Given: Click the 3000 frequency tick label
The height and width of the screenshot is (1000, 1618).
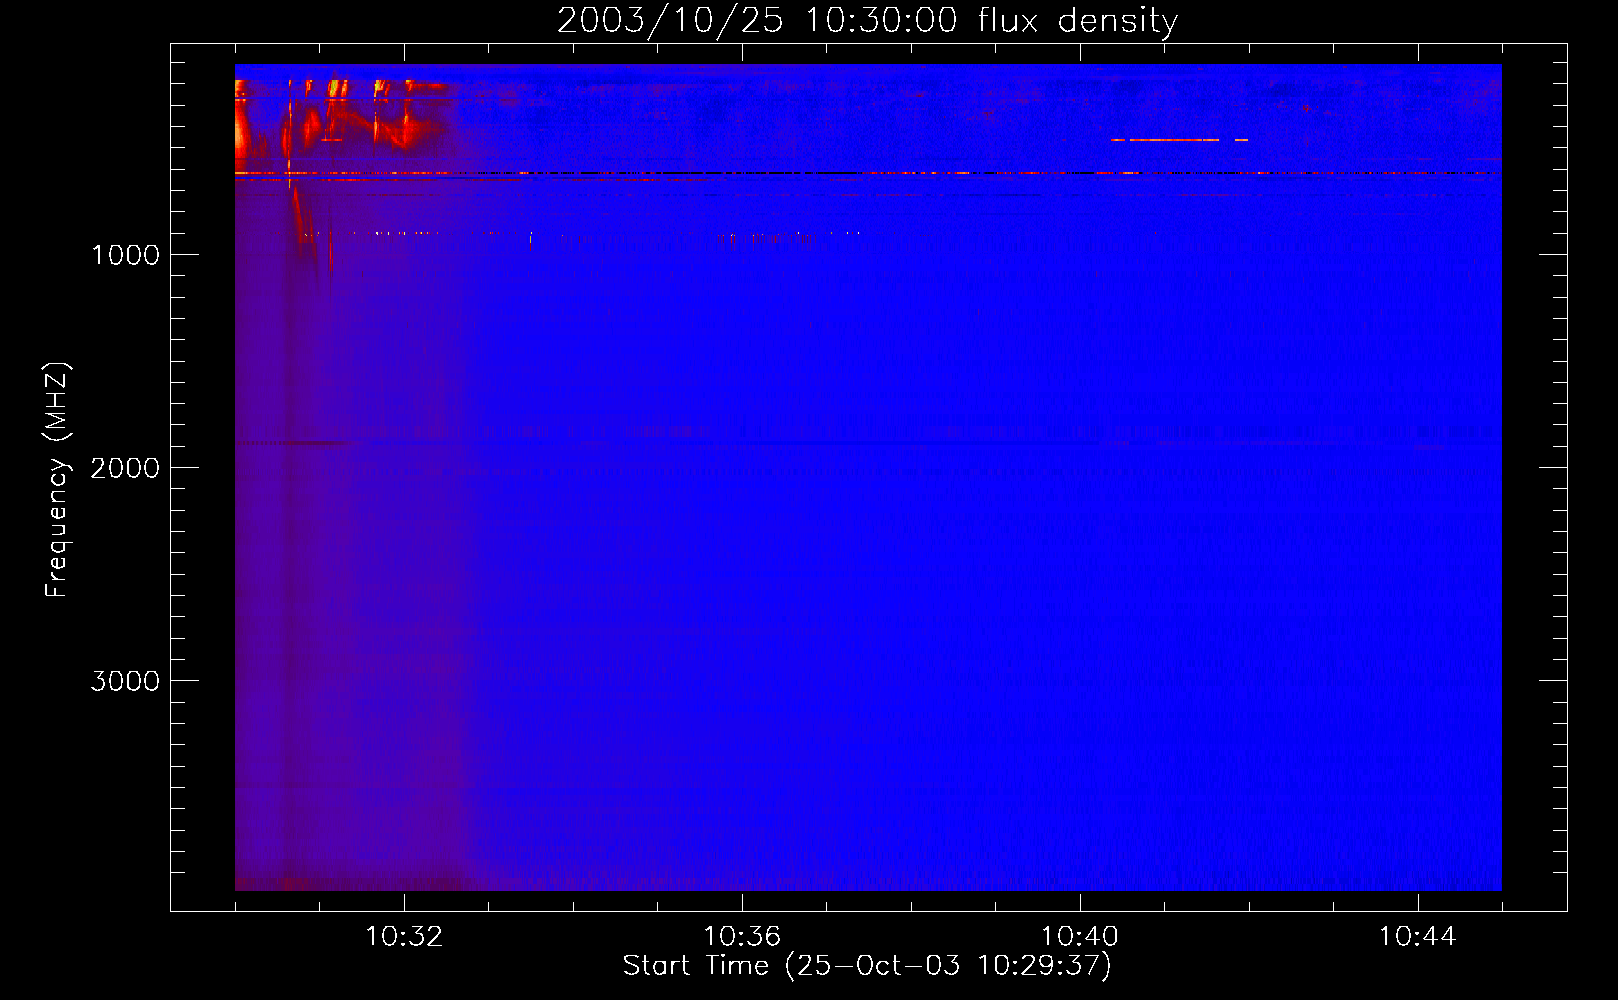Looking at the screenshot, I should 125,681.
